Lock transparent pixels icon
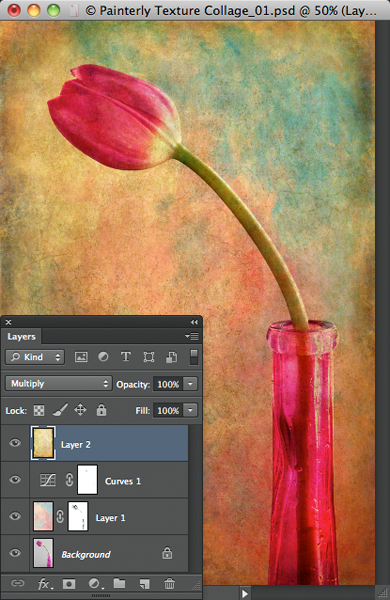 point(39,411)
